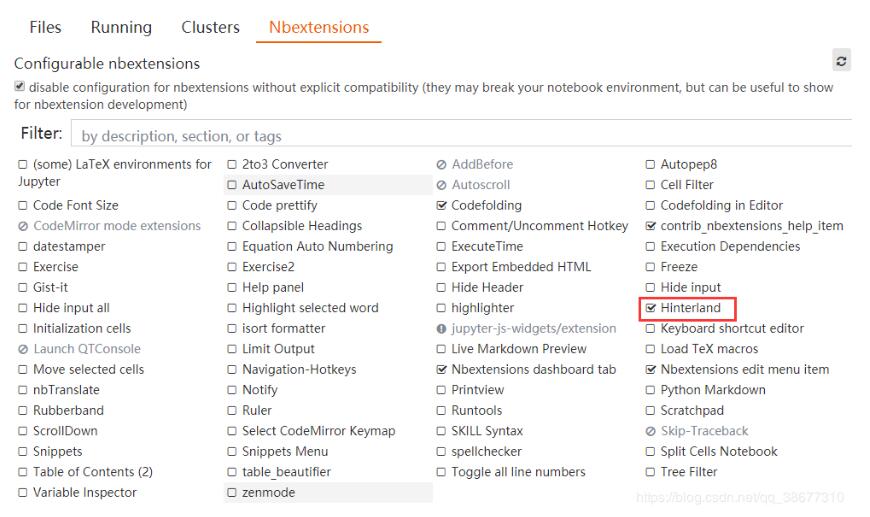Open the CodeMirror mode extensions entry
Image resolution: width=870 pixels, height=517 pixels.
point(116,226)
